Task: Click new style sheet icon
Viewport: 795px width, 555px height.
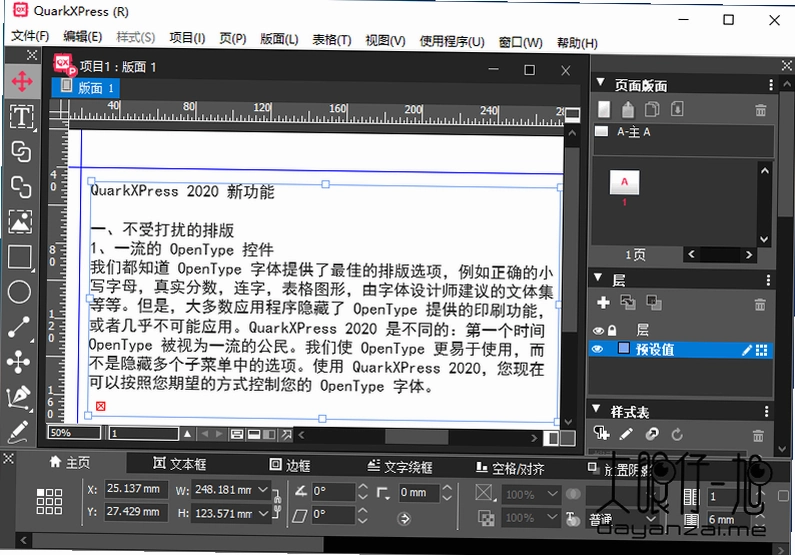Action: coord(601,434)
